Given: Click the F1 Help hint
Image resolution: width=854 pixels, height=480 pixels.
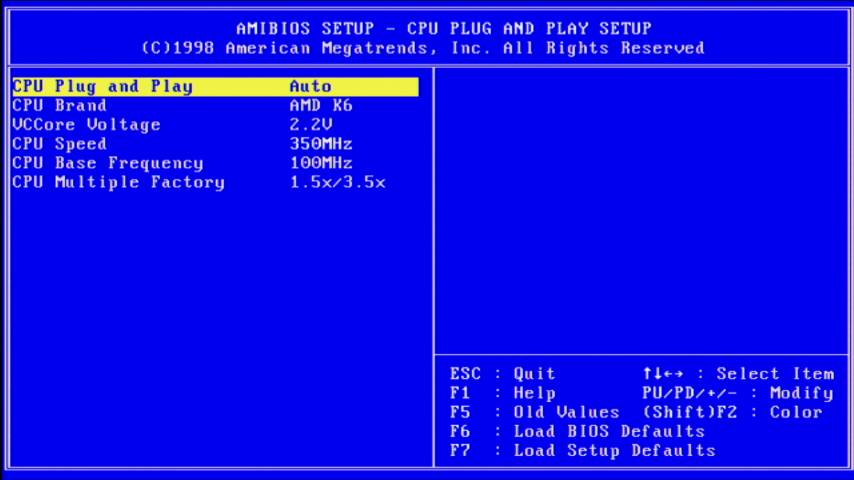Looking at the screenshot, I should tap(502, 393).
